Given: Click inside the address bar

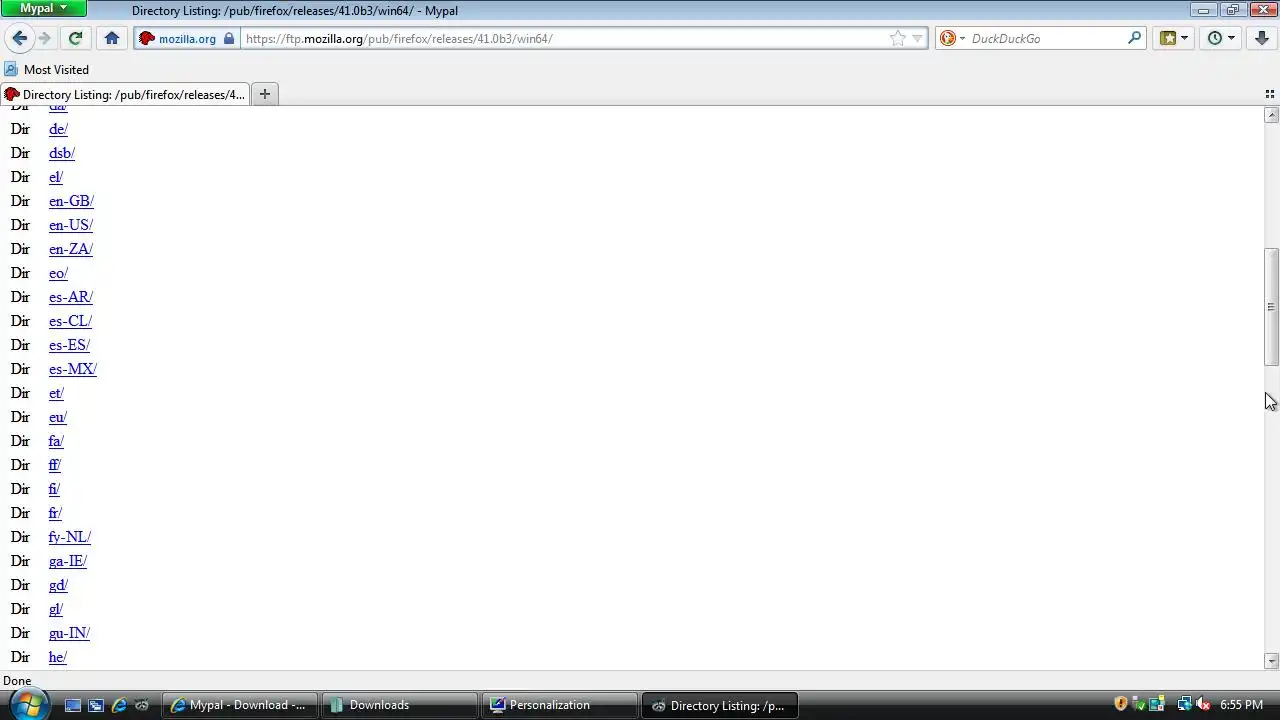Looking at the screenshot, I should point(565,38).
